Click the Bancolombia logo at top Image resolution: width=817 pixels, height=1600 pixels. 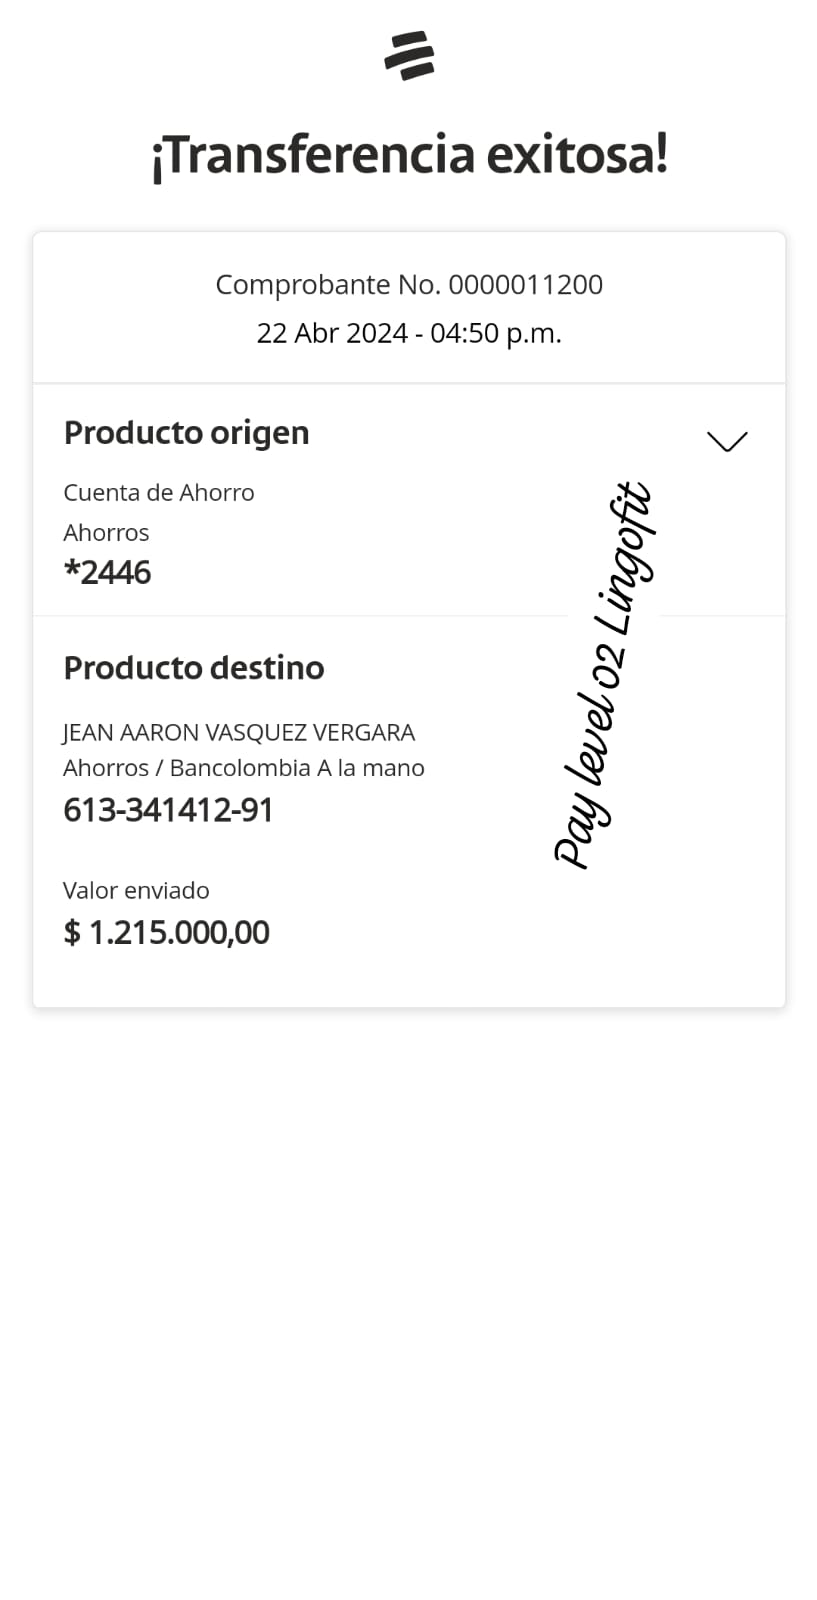pos(409,55)
